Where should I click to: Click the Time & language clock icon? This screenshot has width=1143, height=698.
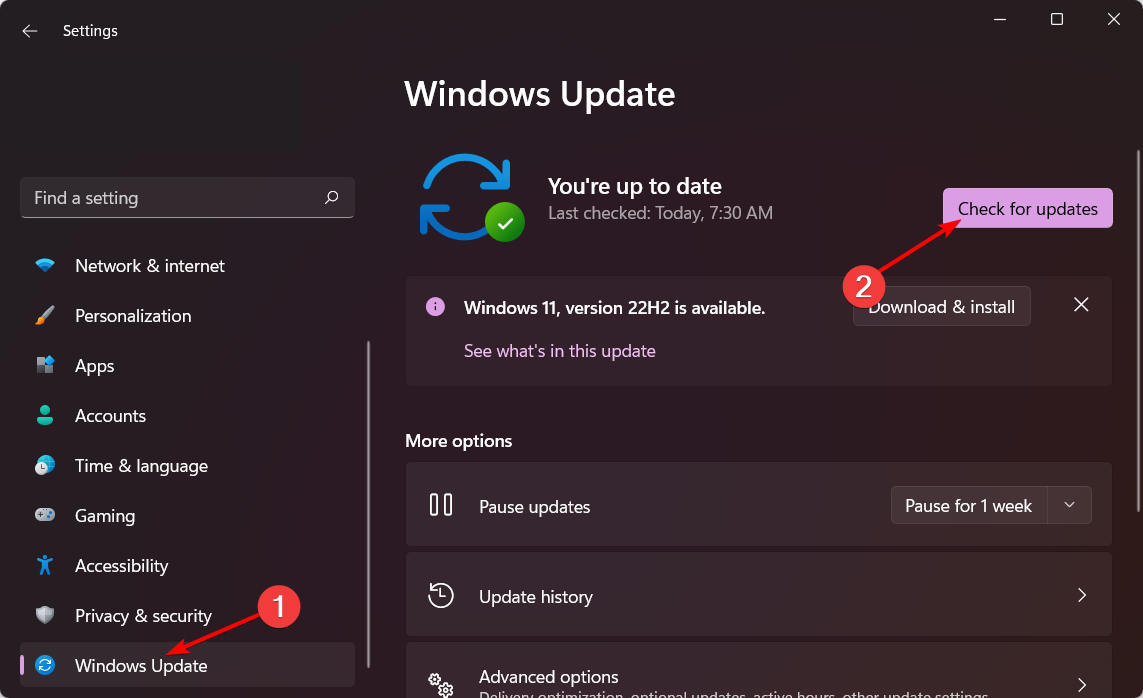pos(45,465)
